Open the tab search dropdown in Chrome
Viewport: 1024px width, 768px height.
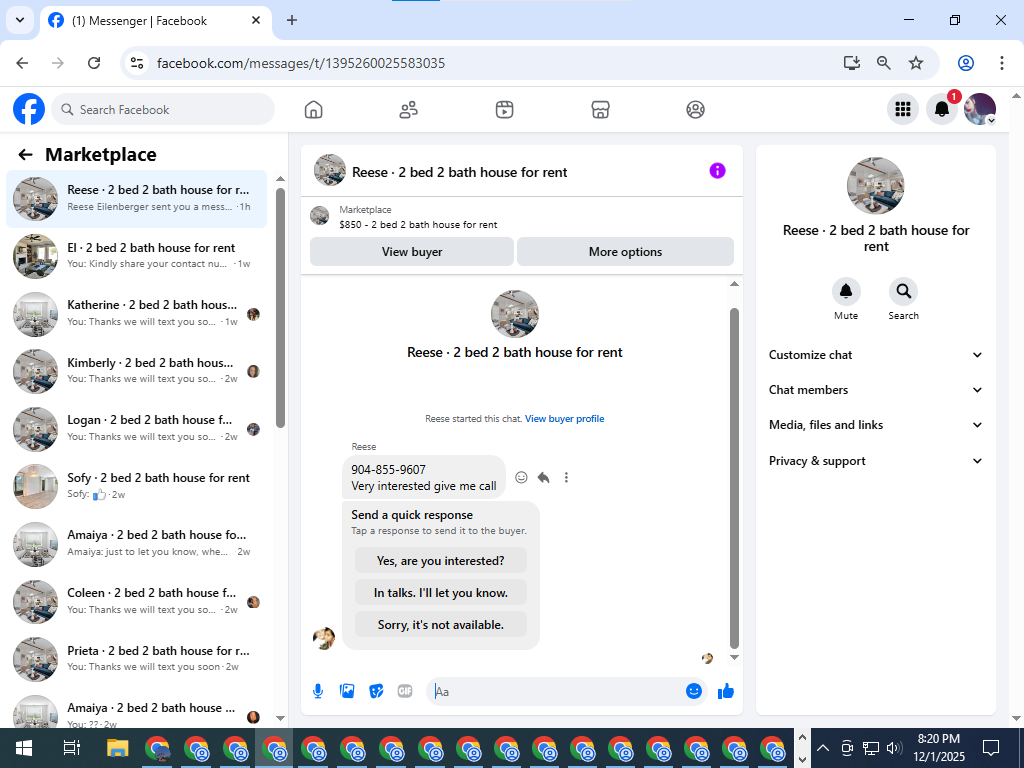20,20
